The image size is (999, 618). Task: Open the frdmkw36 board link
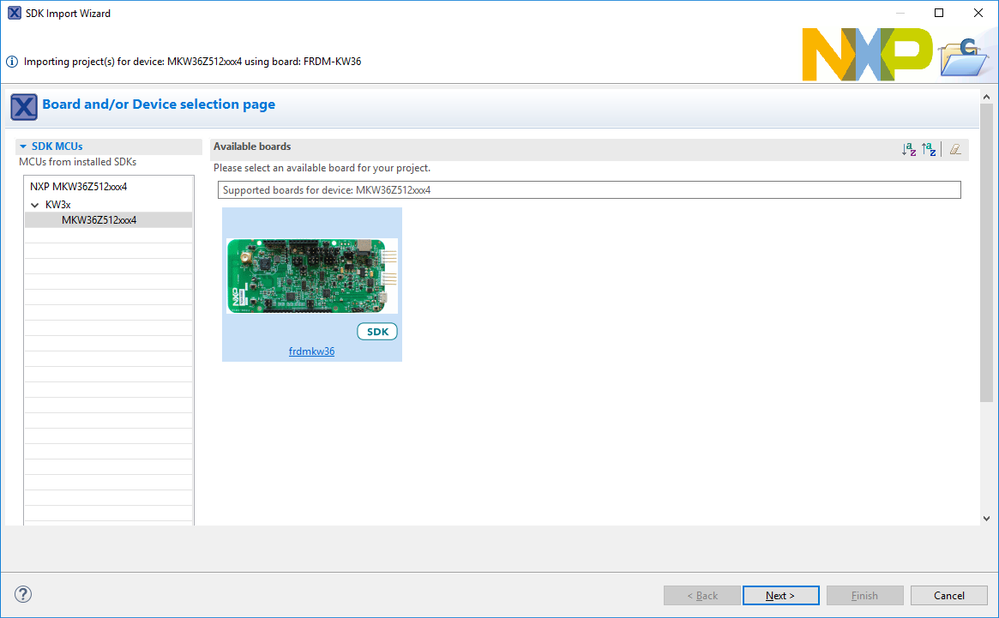coord(312,351)
